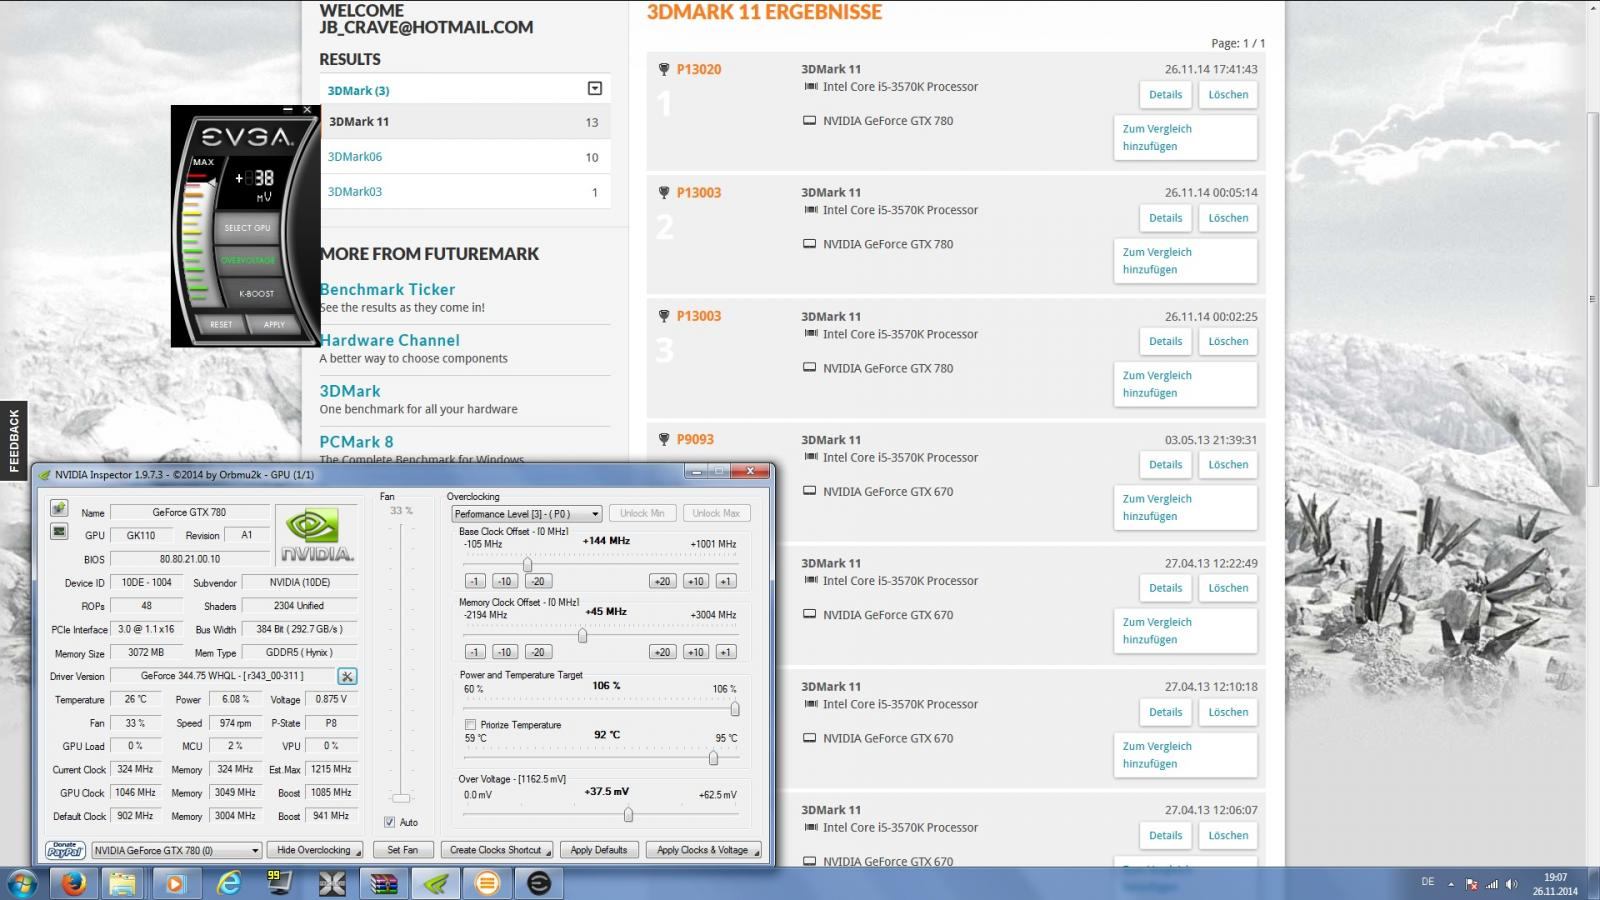Click the NVIDIA logo image in Inspector
Image resolution: width=1600 pixels, height=900 pixels.
(316, 535)
